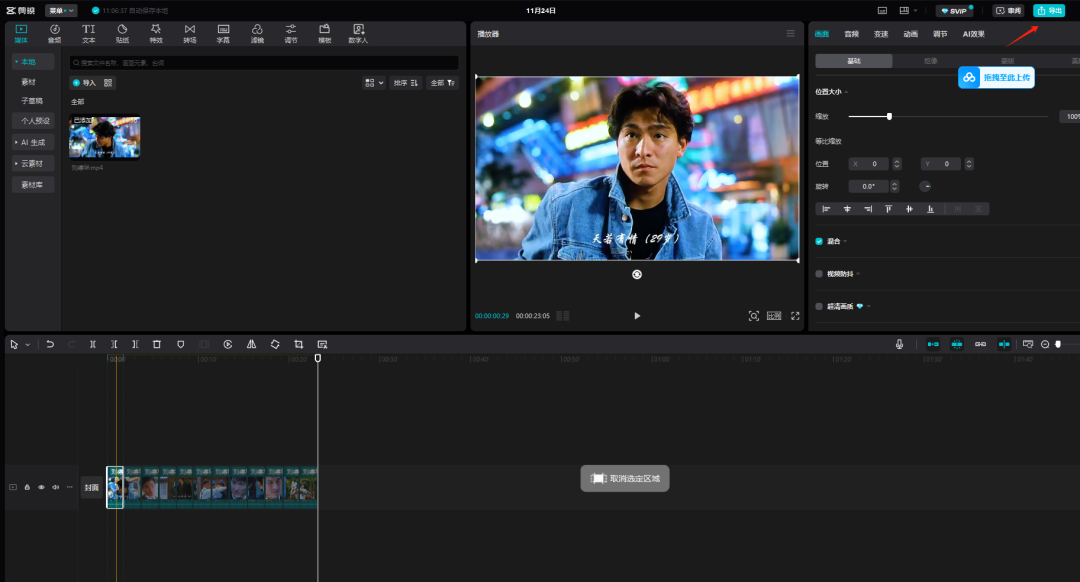Click the scan QR import icon
This screenshot has height=582, width=1080.
(x=108, y=83)
